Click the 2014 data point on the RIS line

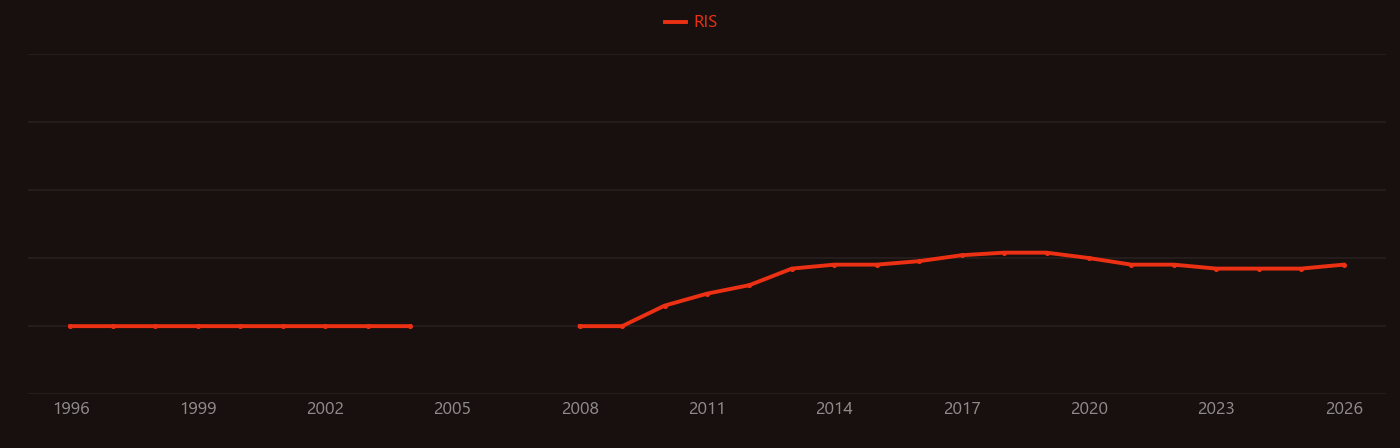(834, 265)
